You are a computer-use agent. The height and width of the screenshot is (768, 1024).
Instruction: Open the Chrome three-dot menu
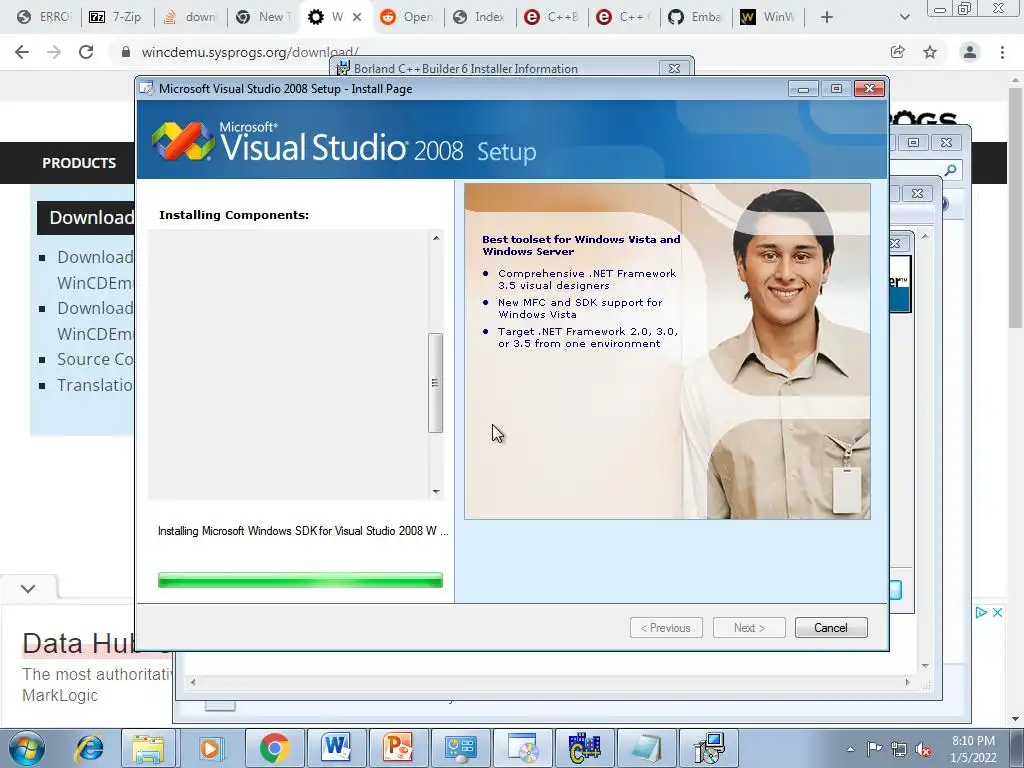(1002, 52)
